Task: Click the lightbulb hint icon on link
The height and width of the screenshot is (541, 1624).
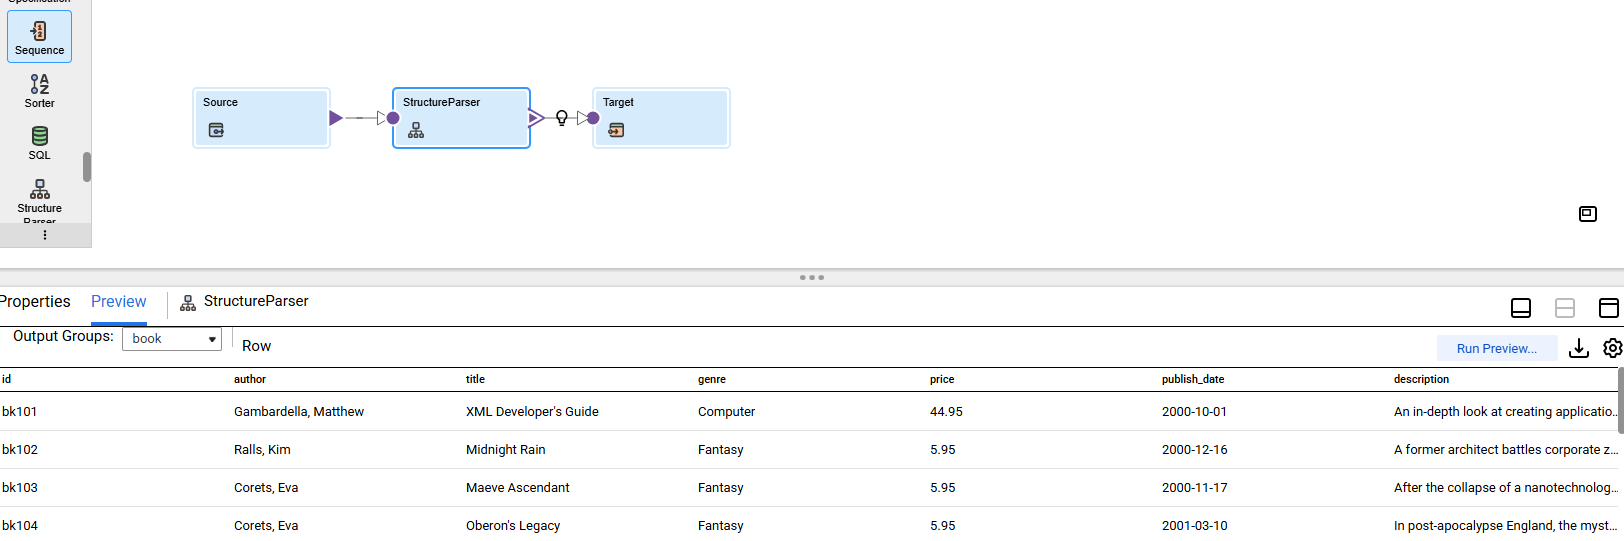Action: [x=561, y=118]
